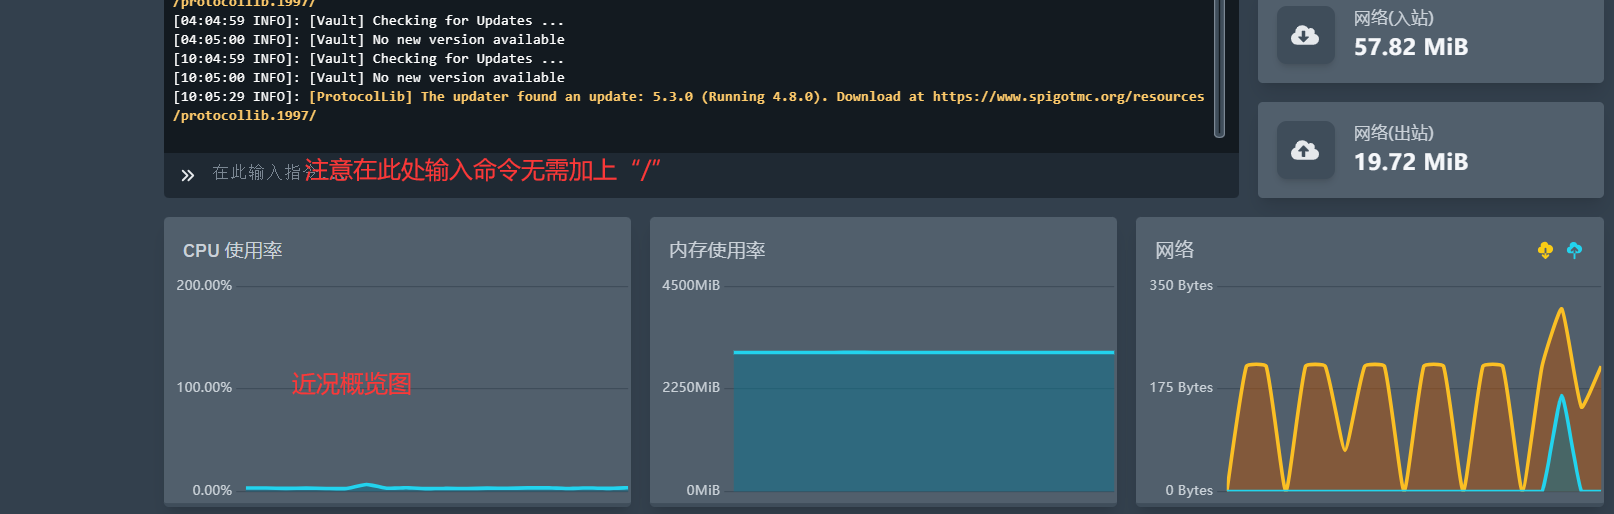The image size is (1614, 514).
Task: Click the inbound network cloud-download icon
Action: click(x=1305, y=36)
